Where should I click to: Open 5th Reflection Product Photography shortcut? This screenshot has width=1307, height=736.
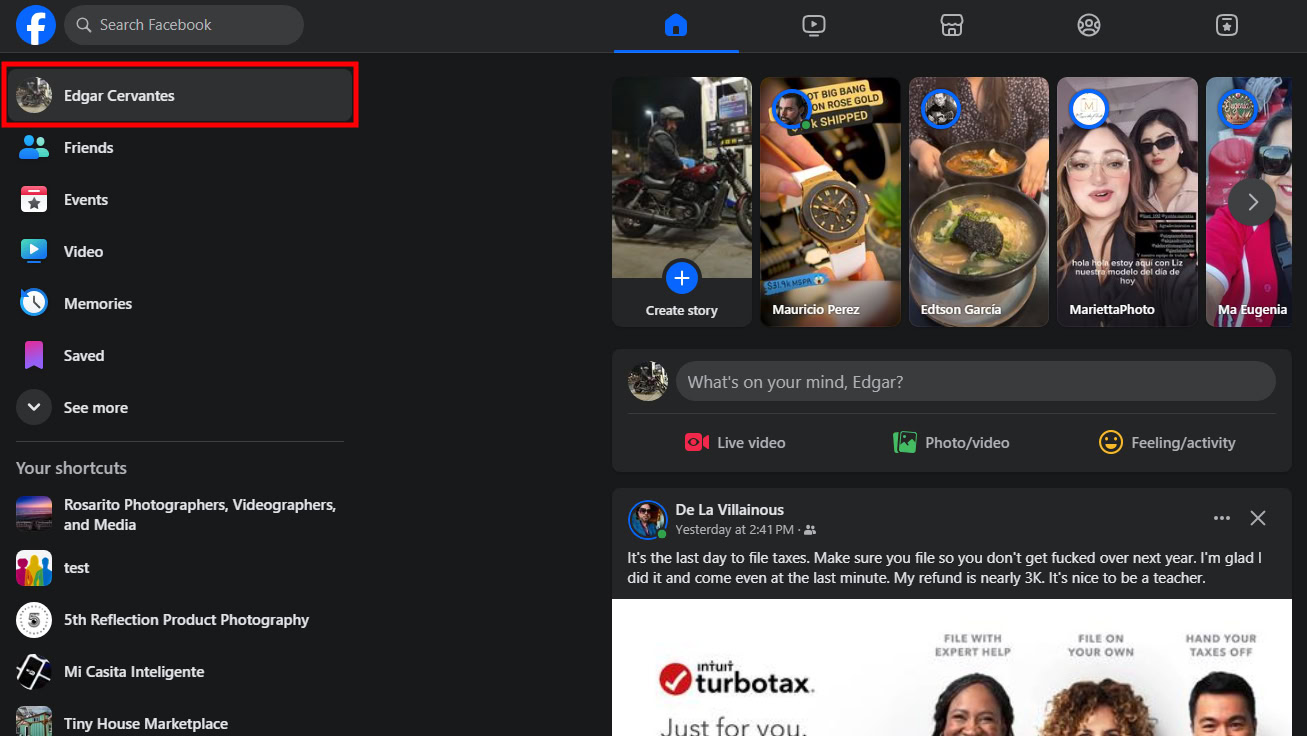point(180,620)
